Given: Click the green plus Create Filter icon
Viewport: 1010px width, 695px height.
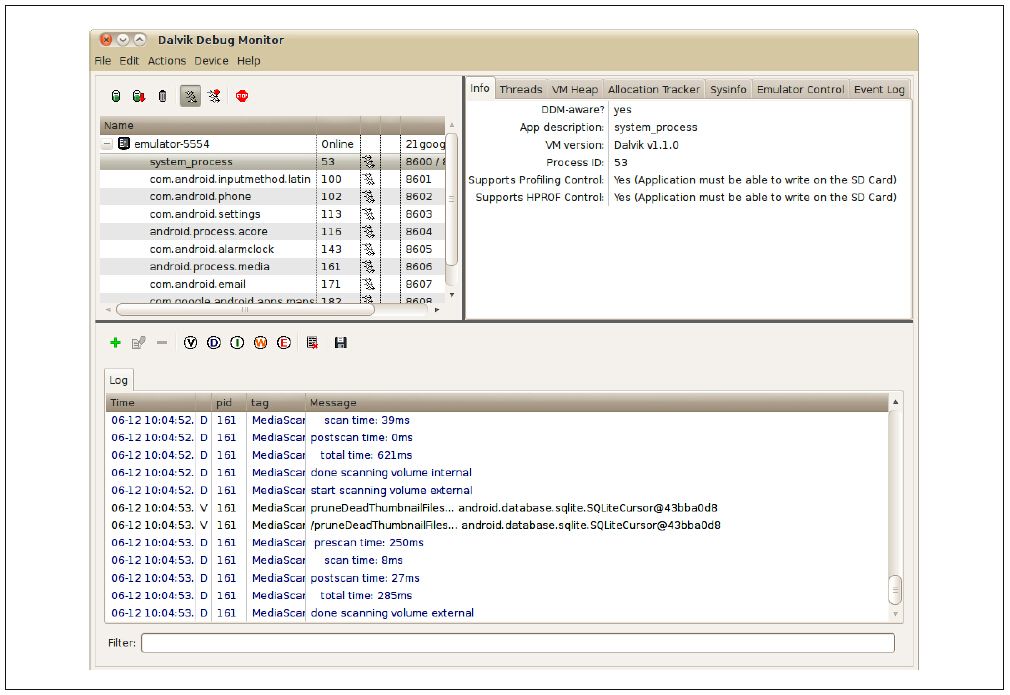Looking at the screenshot, I should [x=115, y=343].
